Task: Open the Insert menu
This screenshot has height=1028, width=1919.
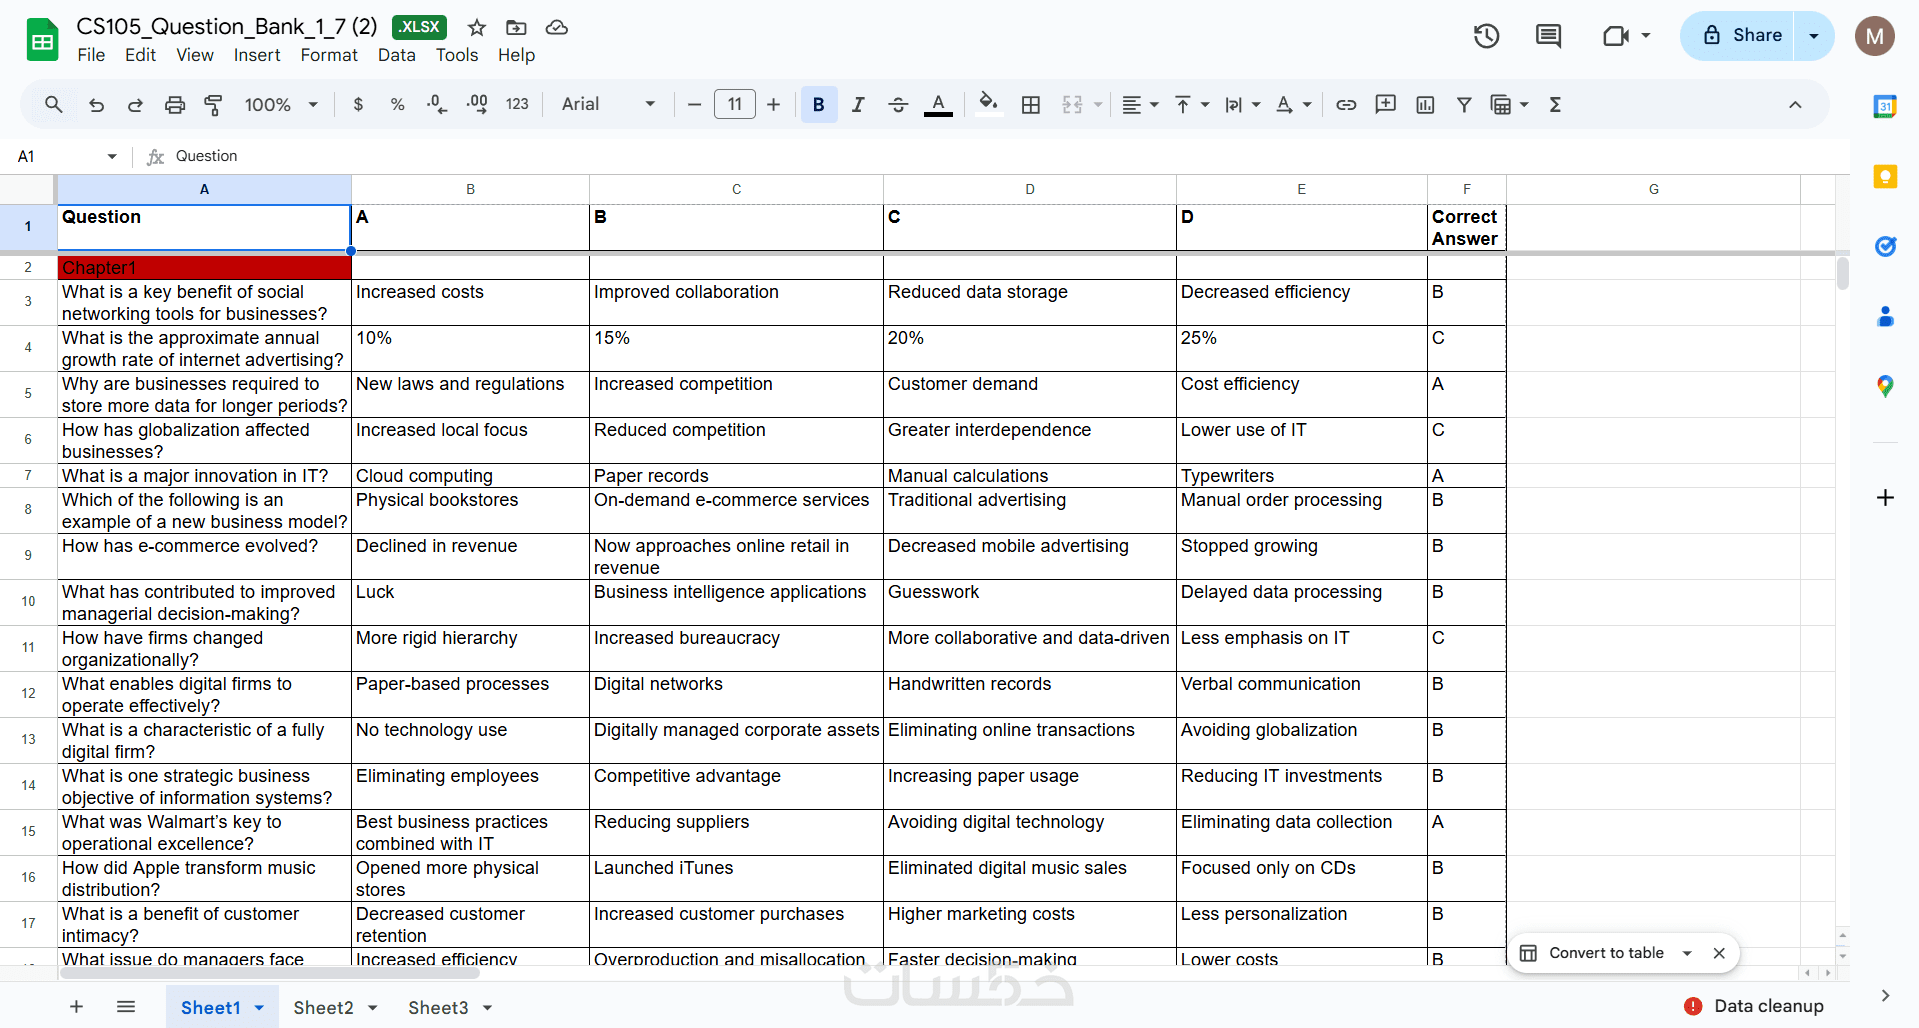Action: pos(257,55)
